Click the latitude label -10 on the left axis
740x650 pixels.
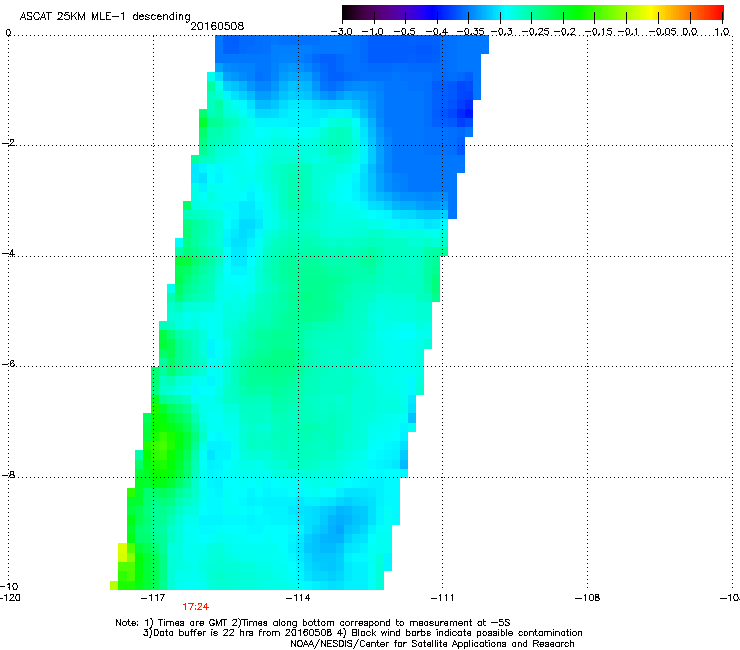pyautogui.click(x=9, y=586)
